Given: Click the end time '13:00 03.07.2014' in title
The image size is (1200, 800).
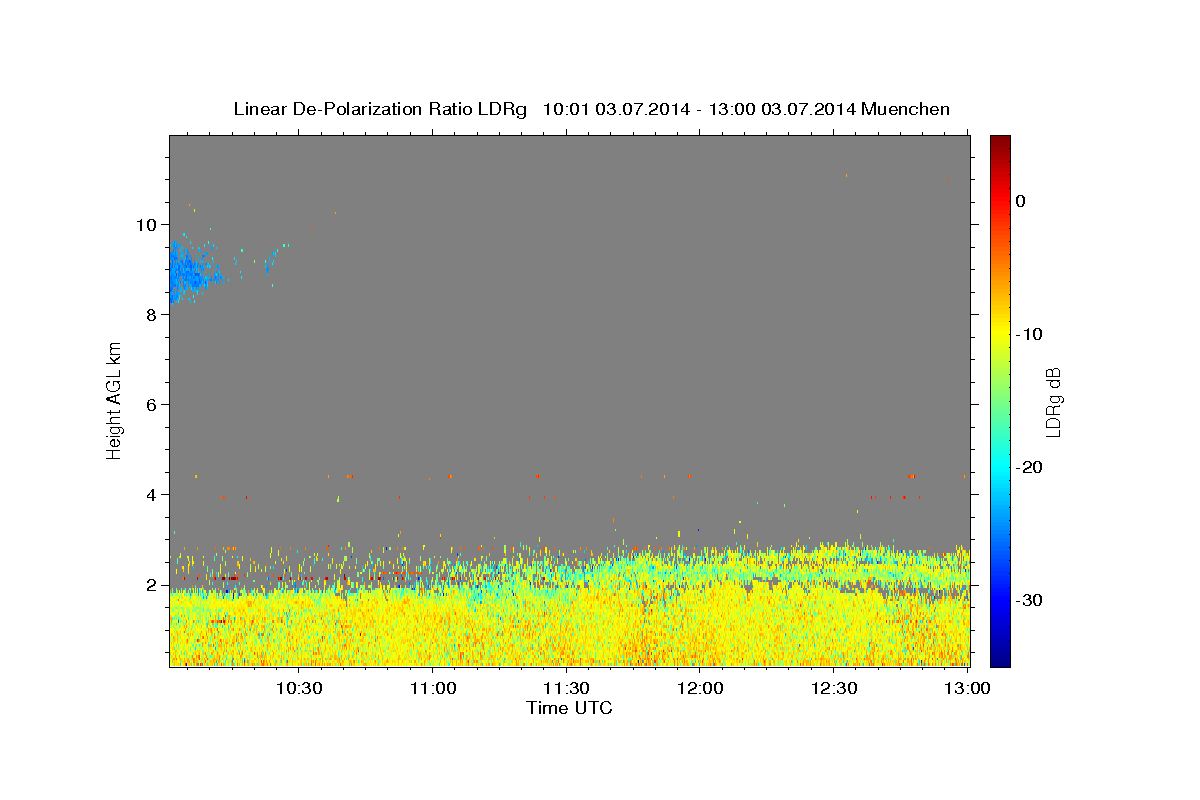Looking at the screenshot, I should click(x=781, y=109).
